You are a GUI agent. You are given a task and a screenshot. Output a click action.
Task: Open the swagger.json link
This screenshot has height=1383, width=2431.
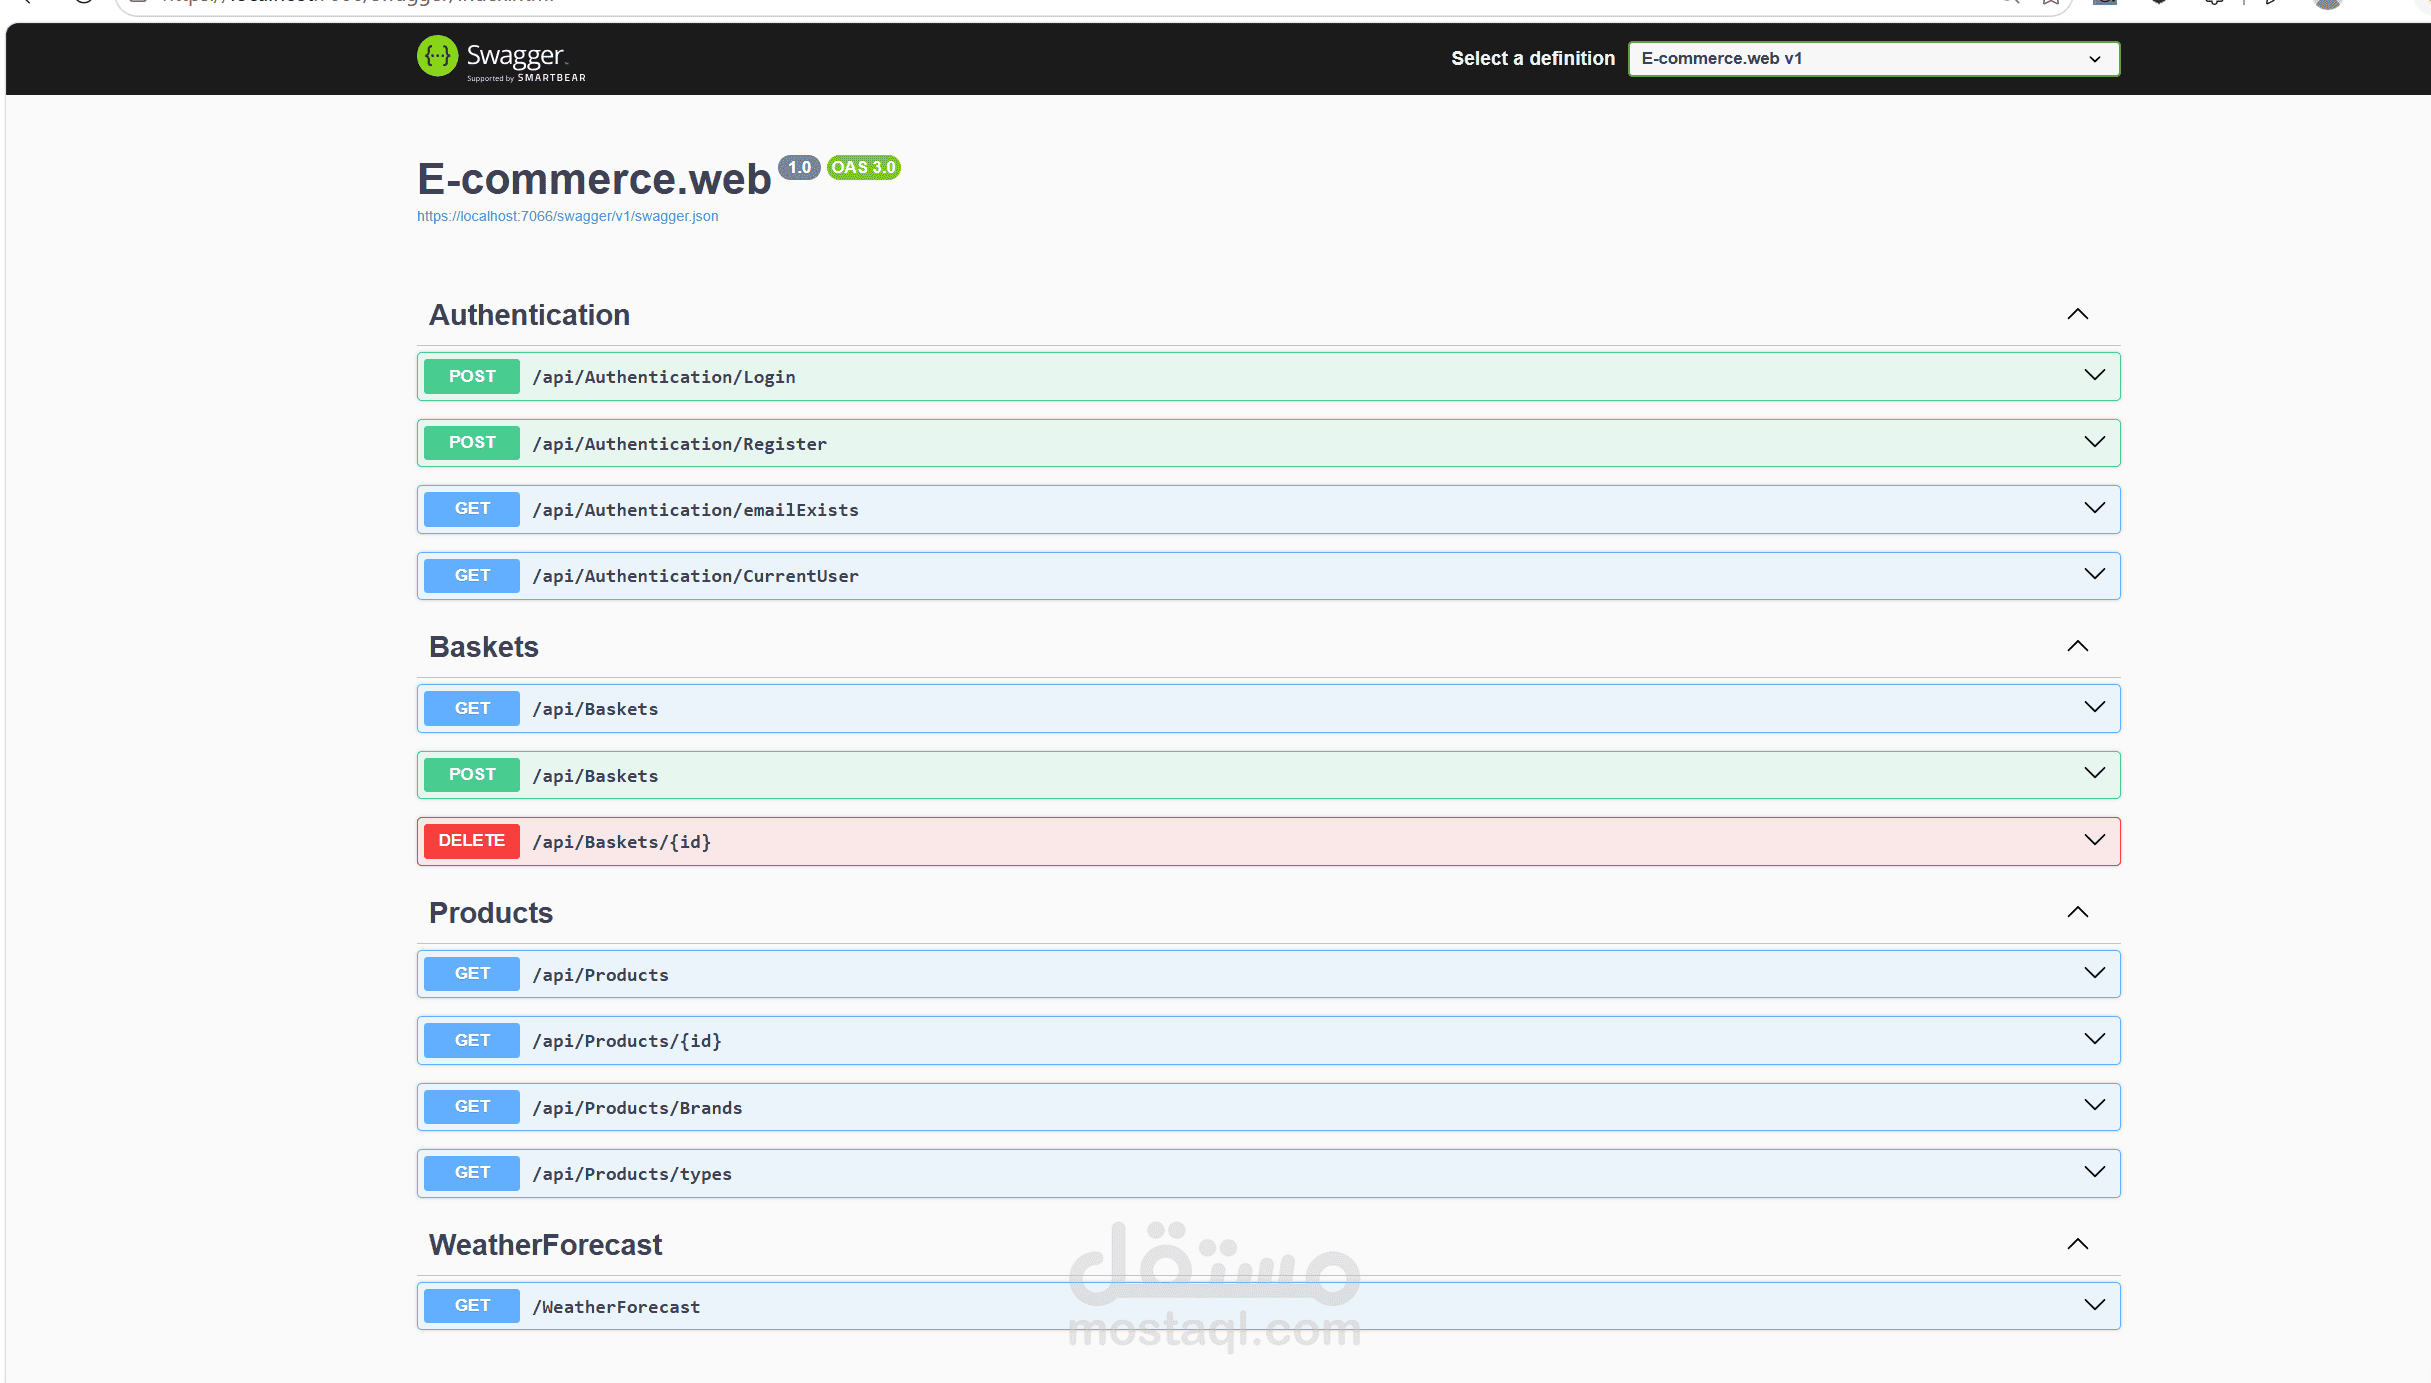[x=567, y=216]
